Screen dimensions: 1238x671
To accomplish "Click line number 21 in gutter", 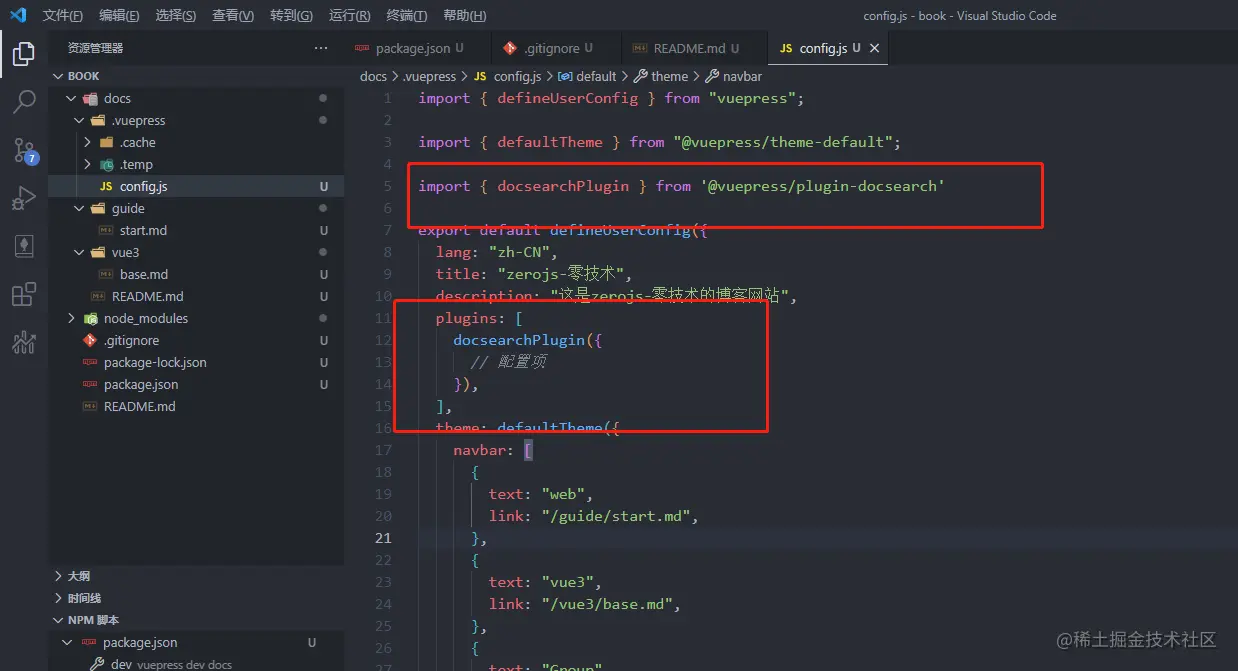I will click(x=383, y=538).
